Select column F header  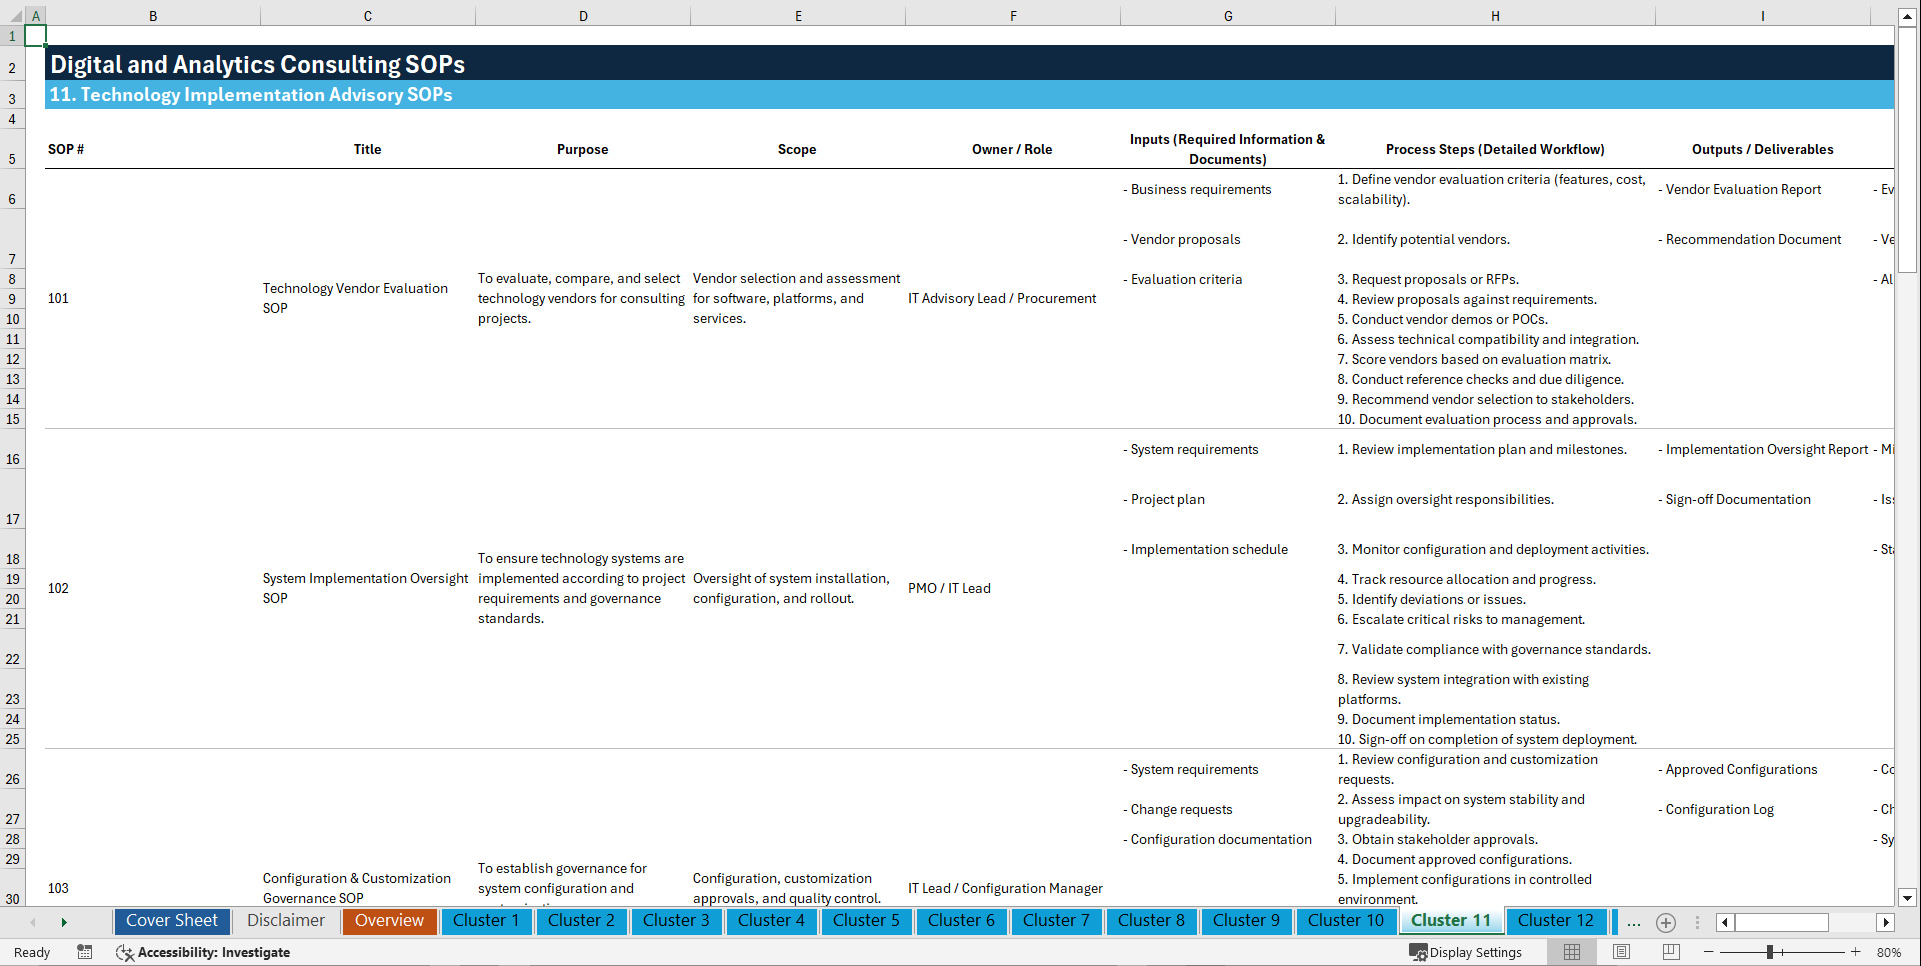point(1013,15)
